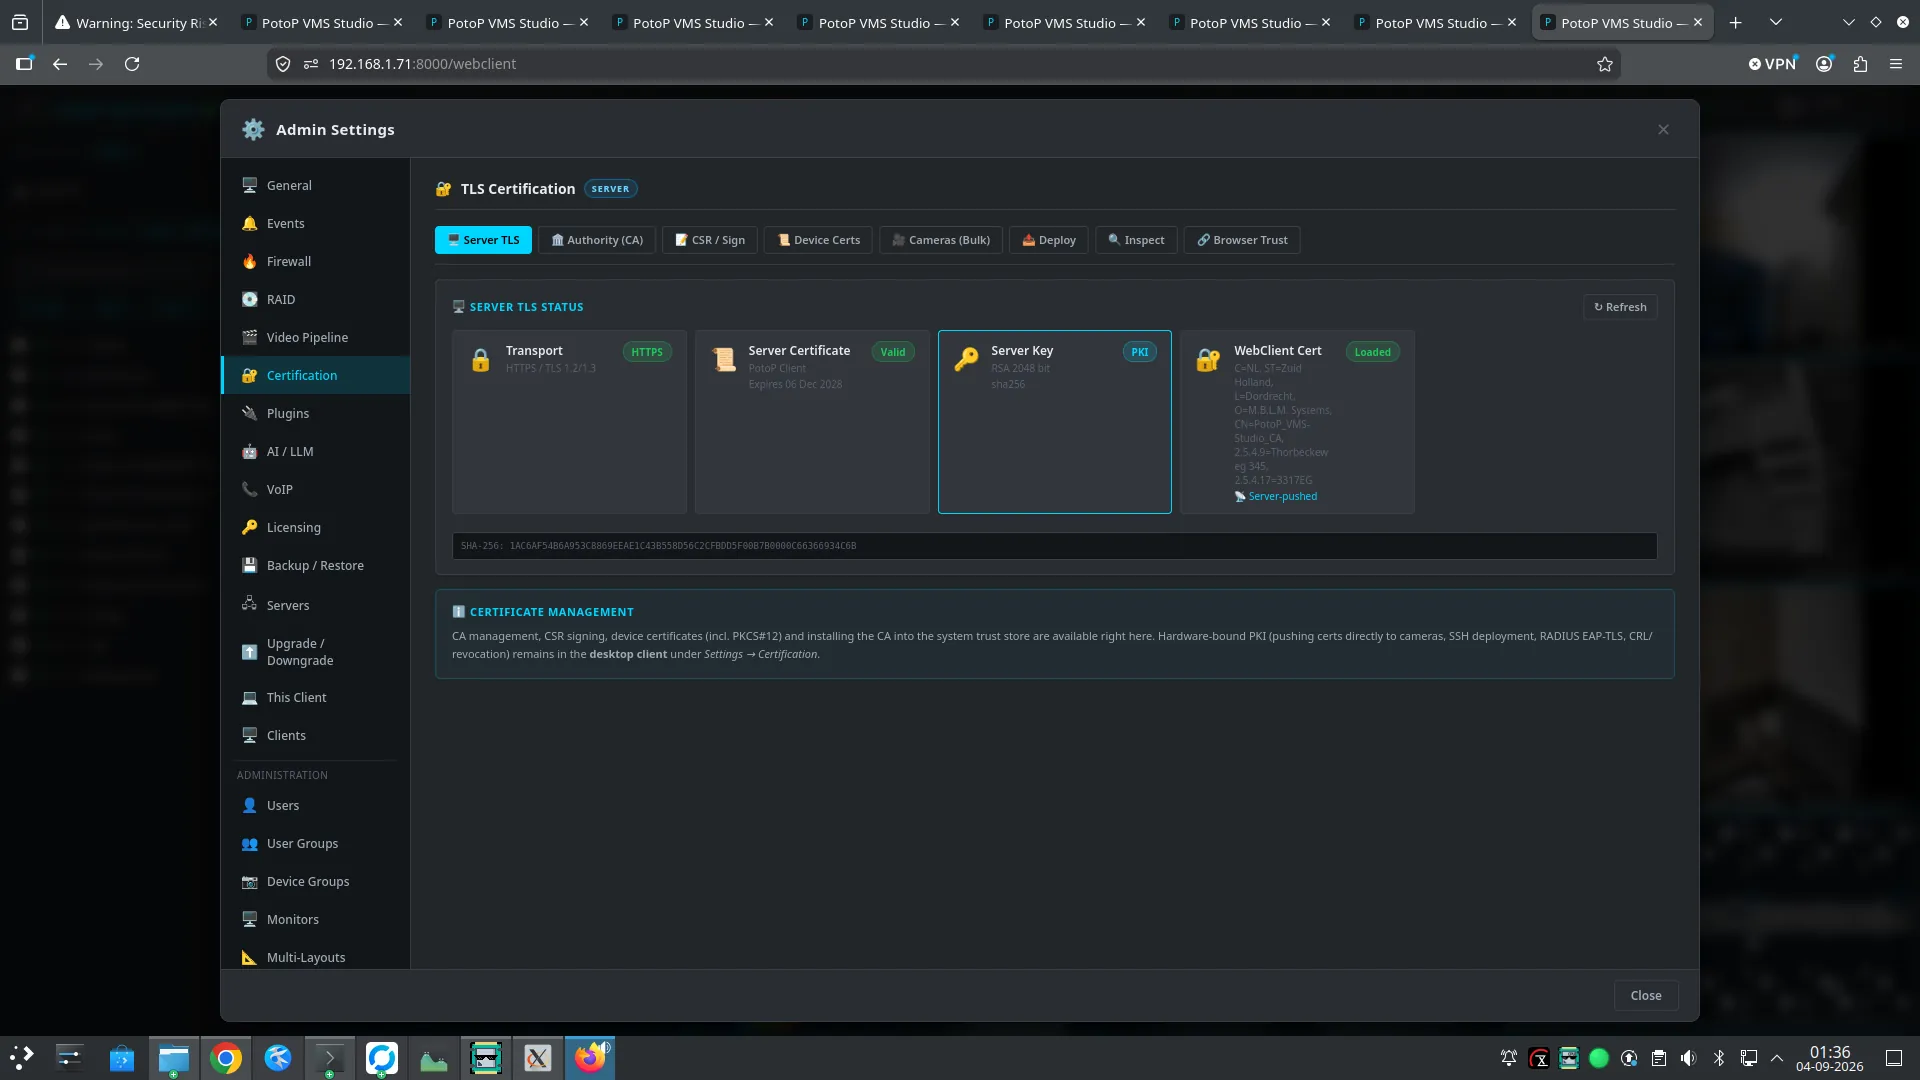Viewport: 1920px width, 1080px height.
Task: Click the Users person icon
Action: tap(249, 805)
